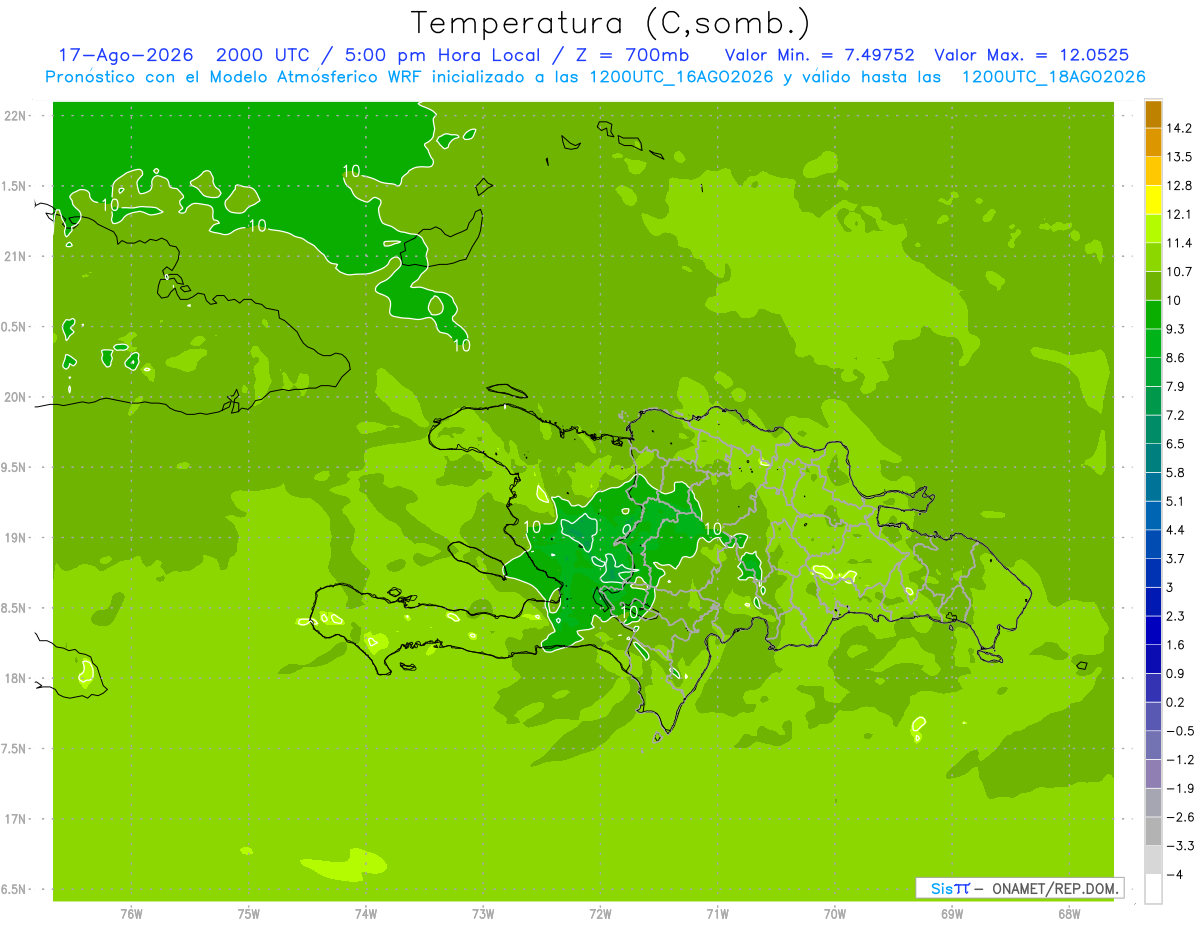Image resolution: width=1200 pixels, height=927 pixels.
Task: Click the legend value '7.2'
Action: pyautogui.click(x=1176, y=415)
